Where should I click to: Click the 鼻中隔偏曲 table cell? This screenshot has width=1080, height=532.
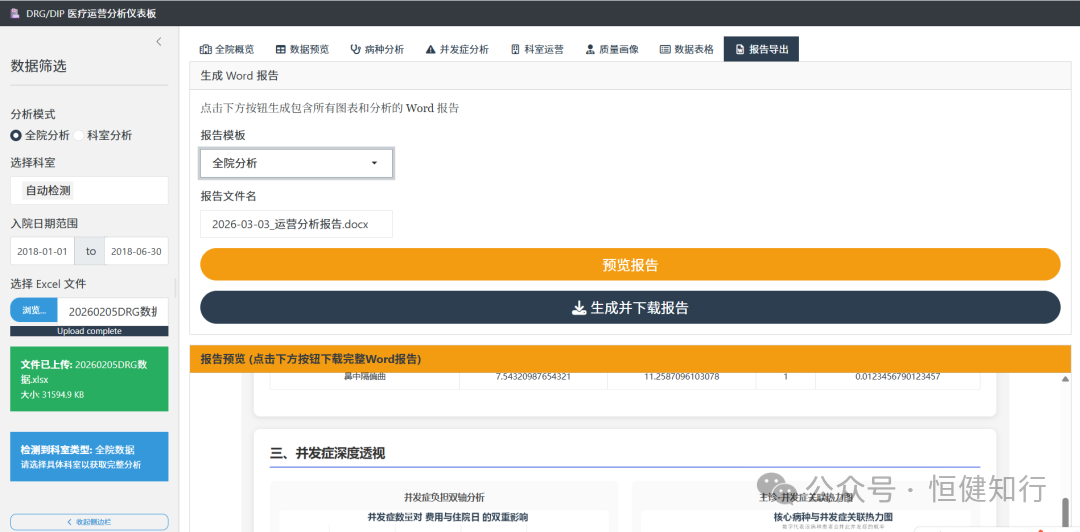coord(364,376)
